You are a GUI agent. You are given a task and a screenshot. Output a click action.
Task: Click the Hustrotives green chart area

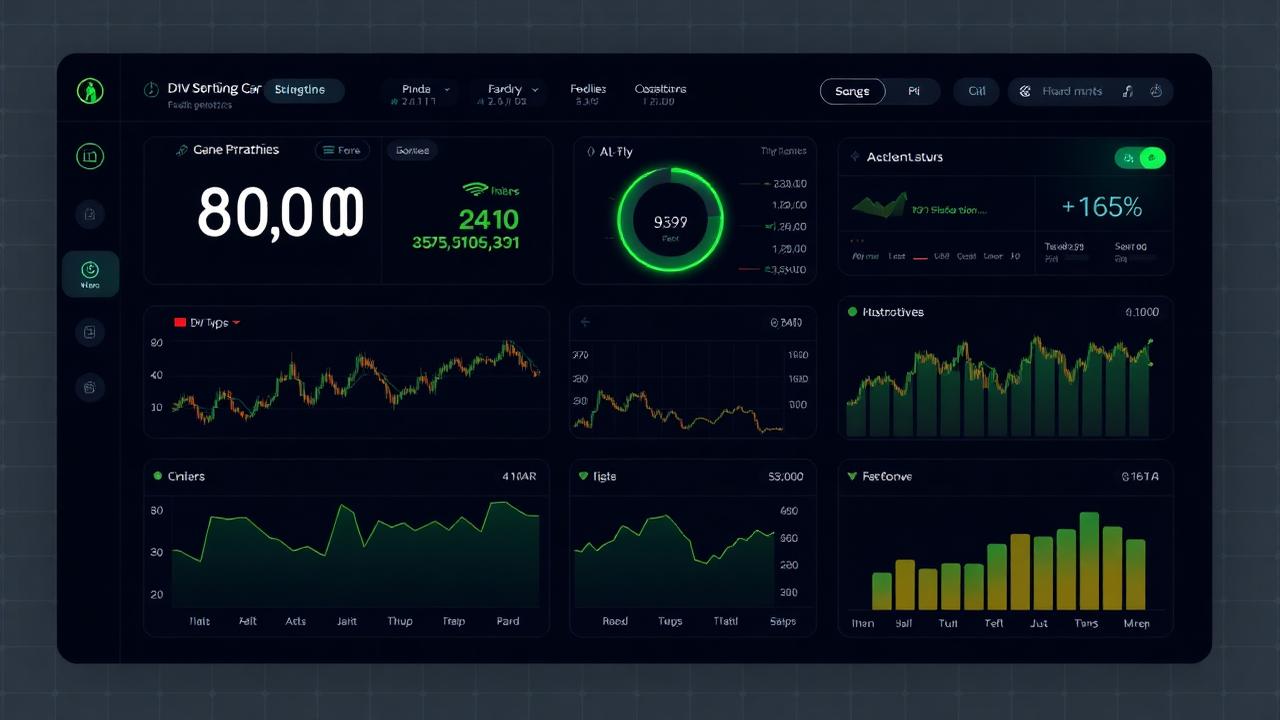pos(1000,387)
